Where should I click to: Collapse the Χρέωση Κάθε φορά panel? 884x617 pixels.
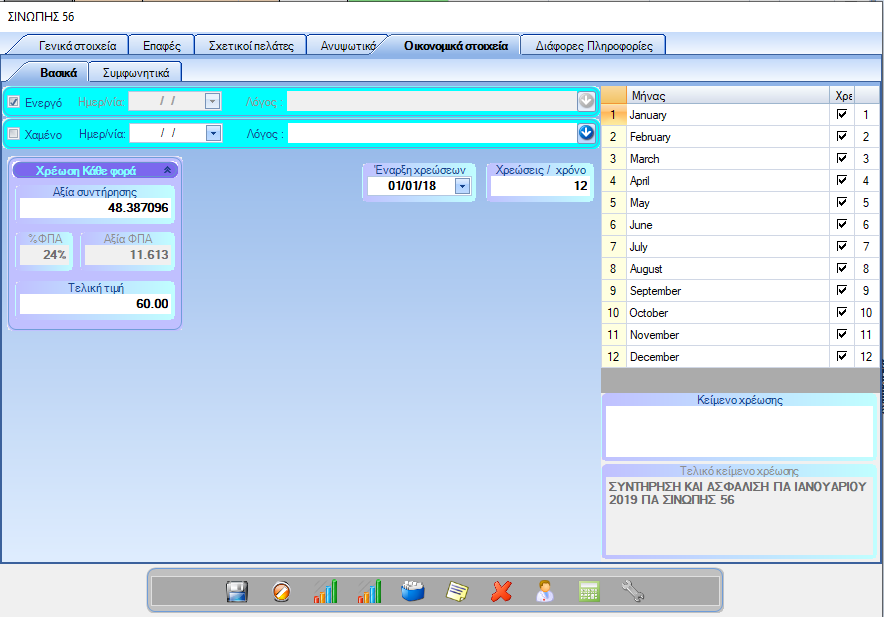pyautogui.click(x=167, y=170)
